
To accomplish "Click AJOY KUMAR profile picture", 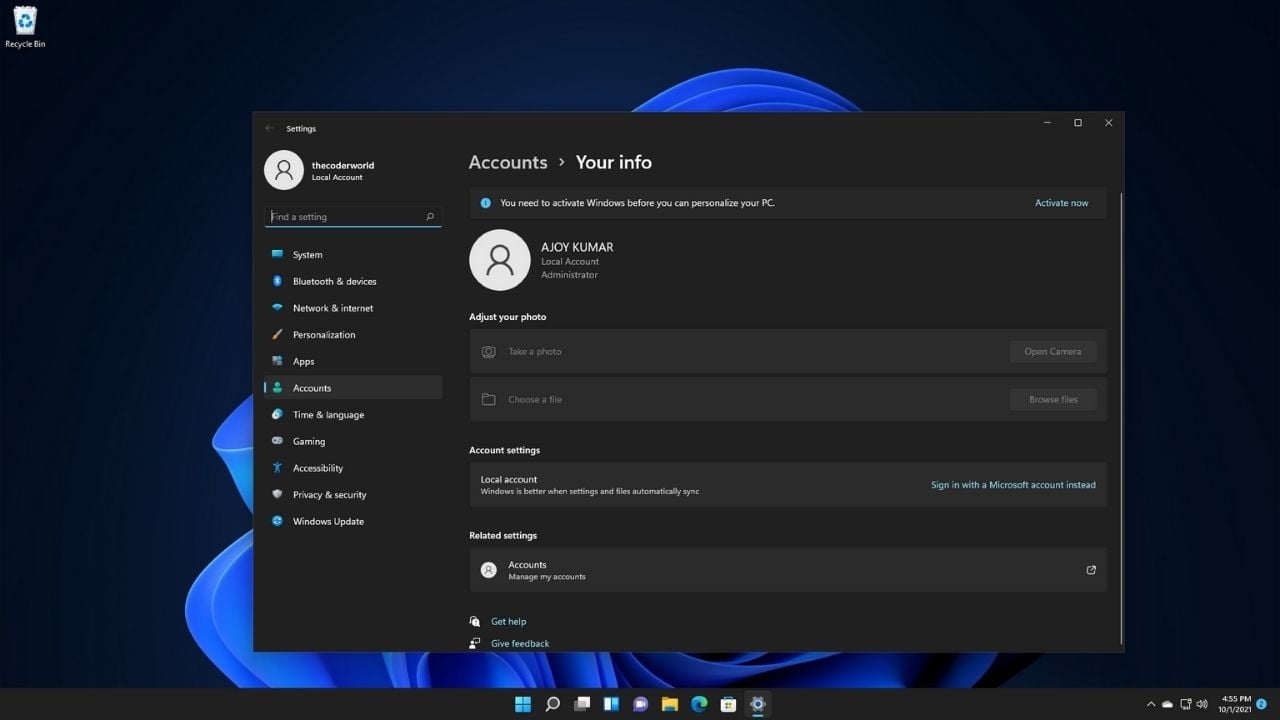I will pyautogui.click(x=500, y=260).
